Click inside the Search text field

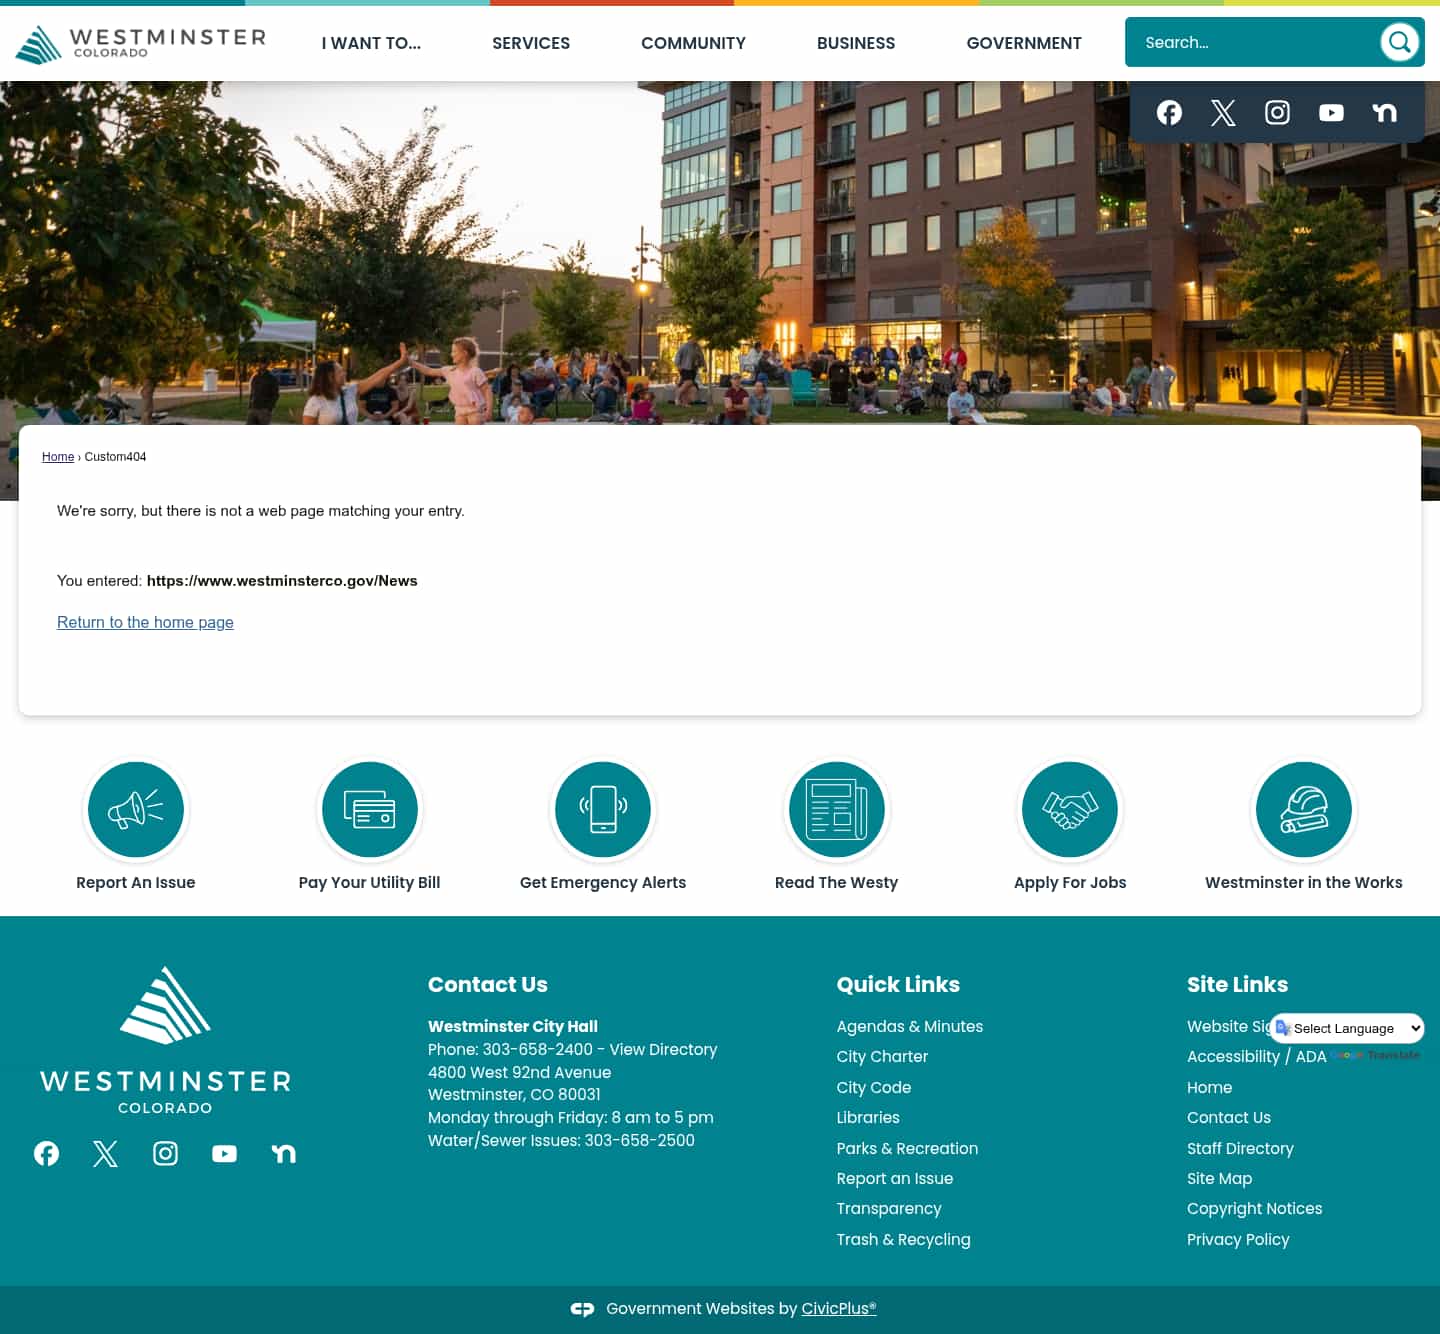click(x=1250, y=42)
